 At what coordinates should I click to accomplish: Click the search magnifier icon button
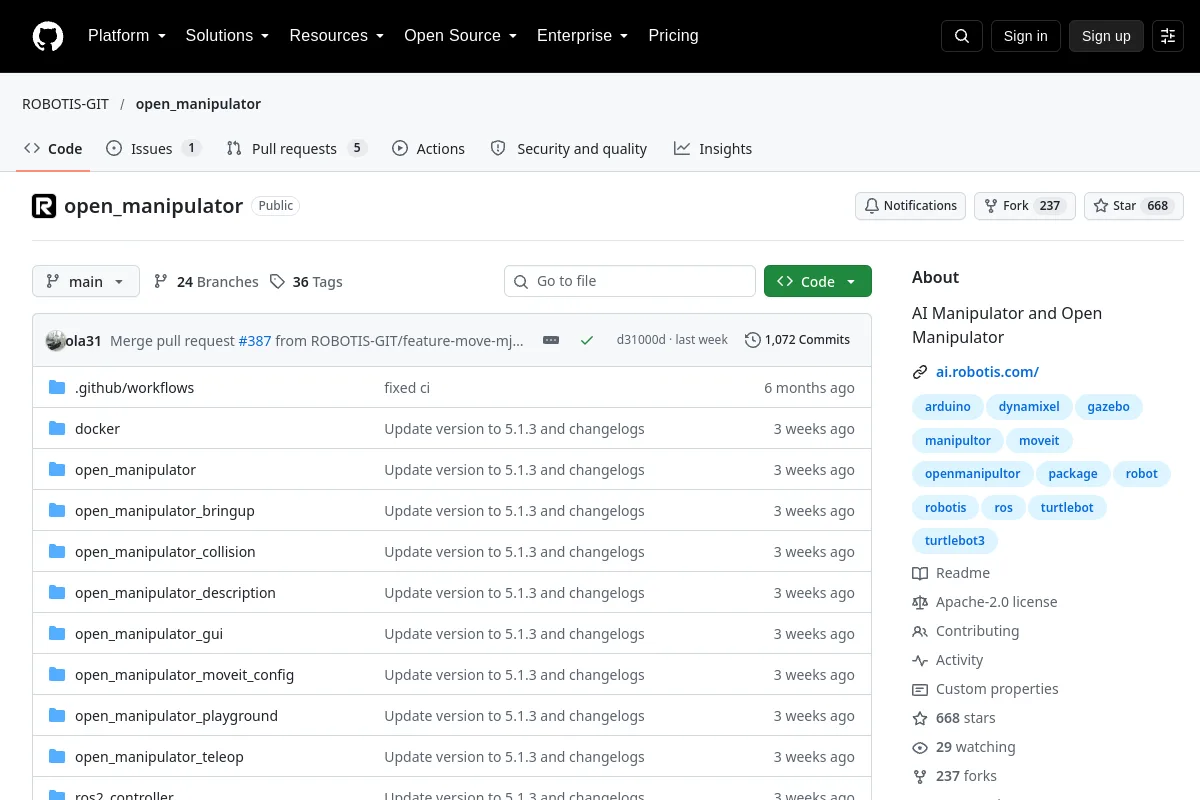[962, 36]
